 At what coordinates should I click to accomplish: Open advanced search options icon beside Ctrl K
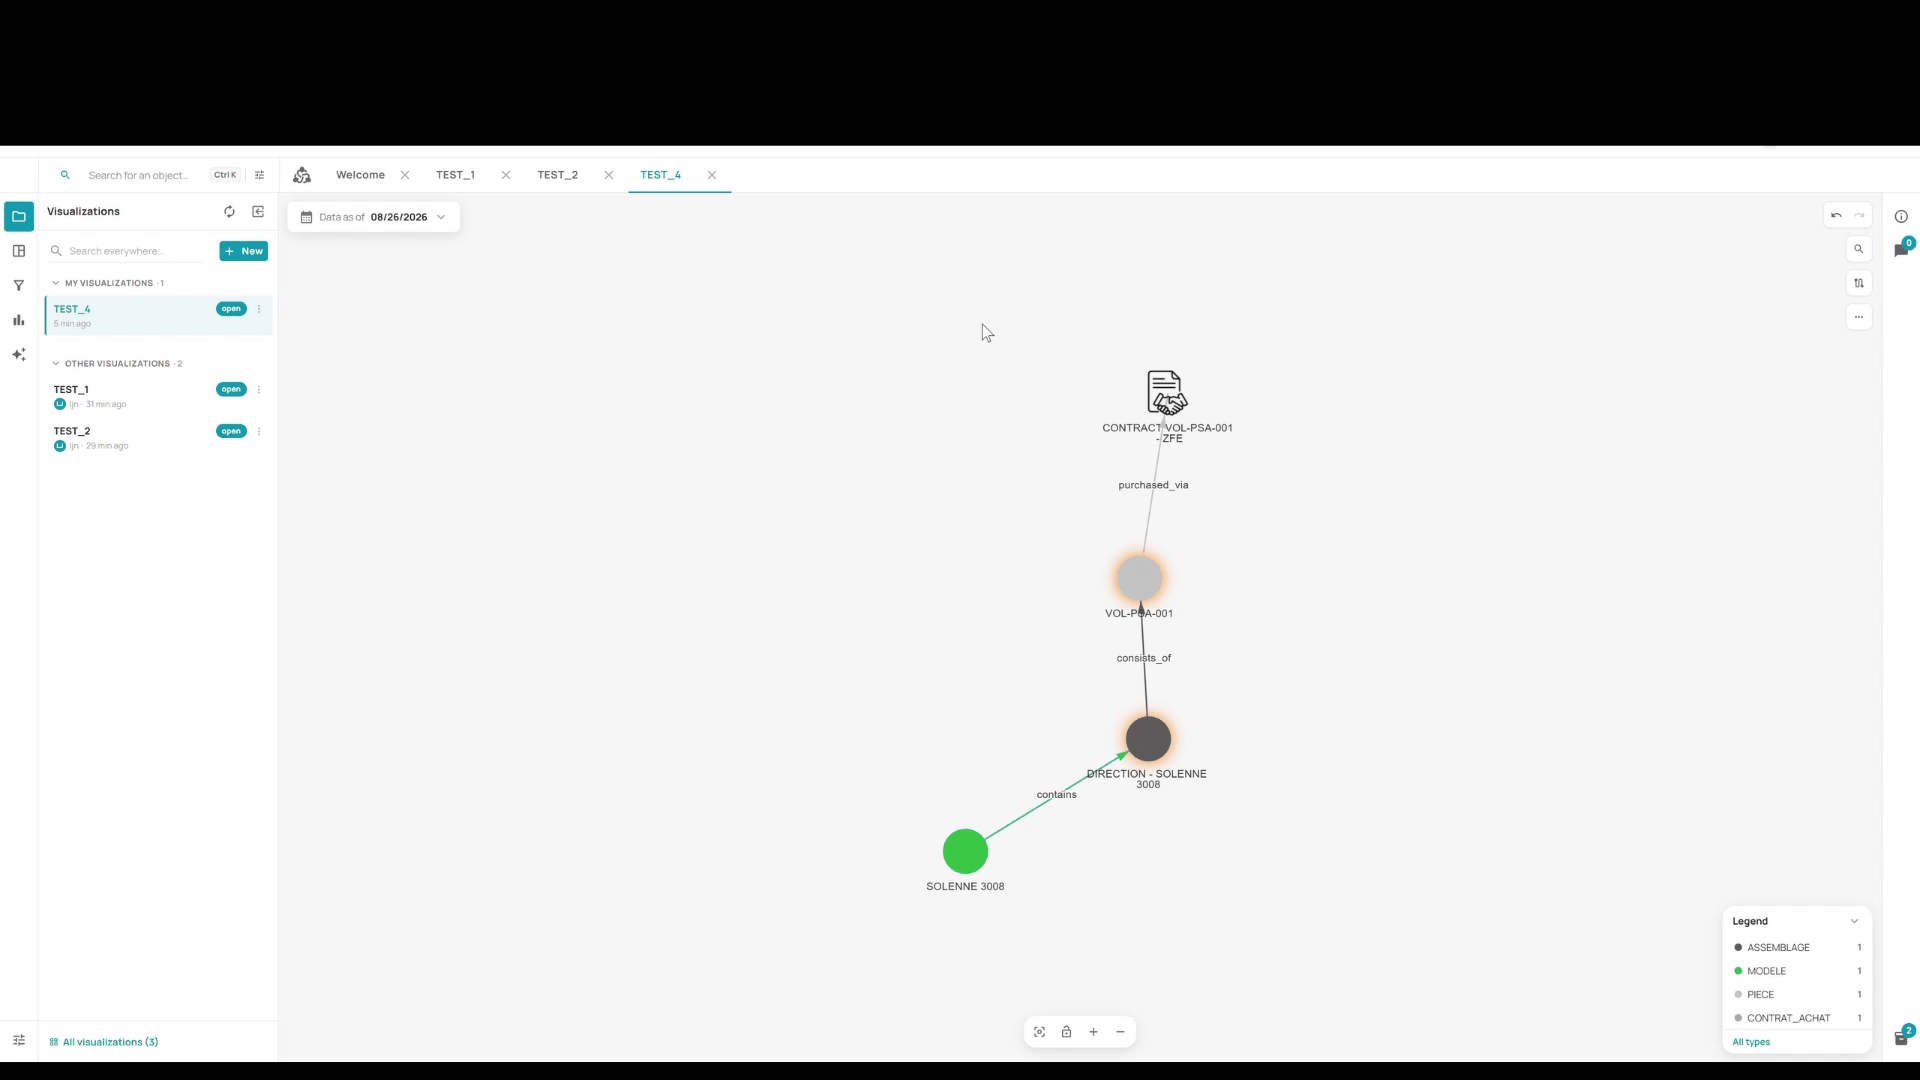point(260,175)
